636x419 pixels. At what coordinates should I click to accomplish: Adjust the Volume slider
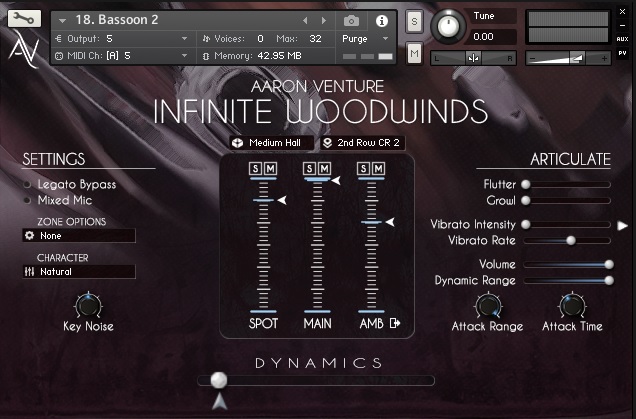pos(568,264)
